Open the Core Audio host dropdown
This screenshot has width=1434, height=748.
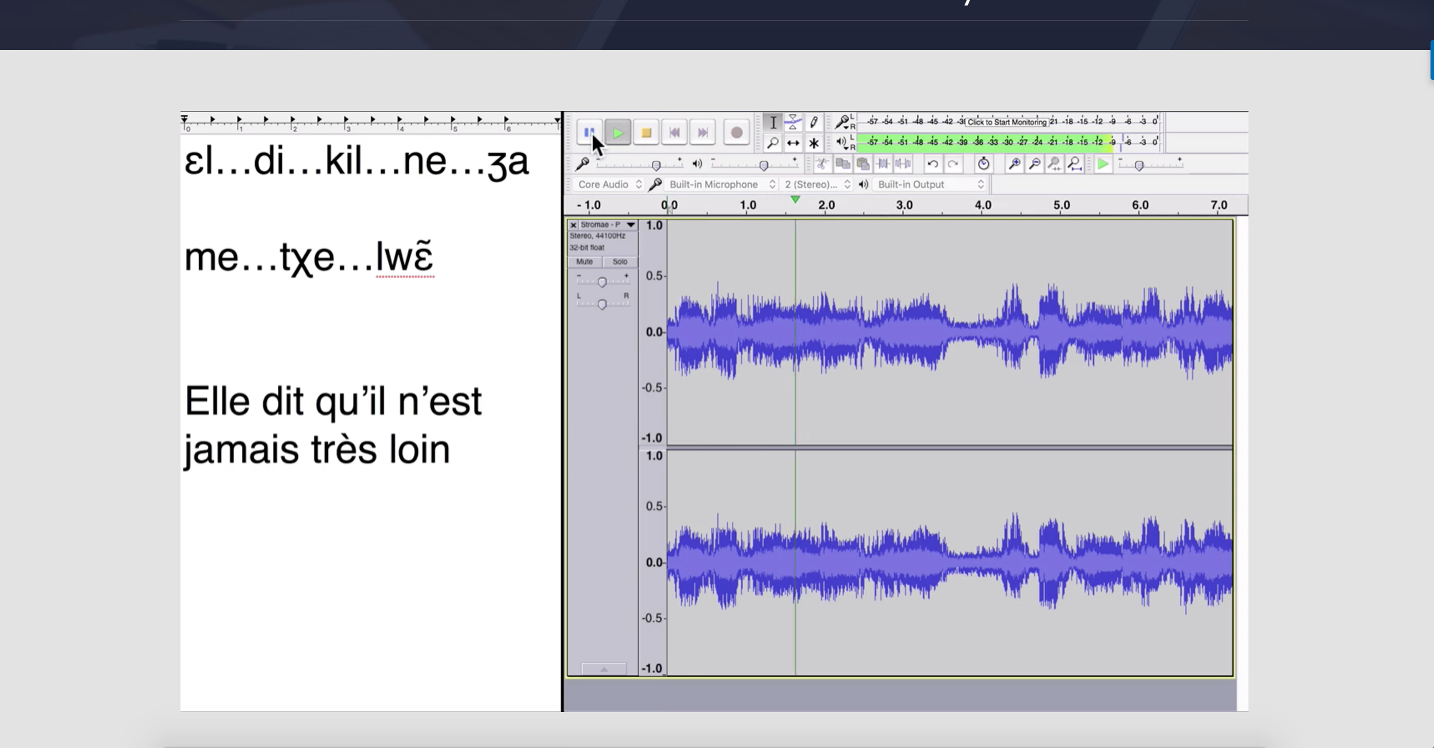[x=610, y=185]
